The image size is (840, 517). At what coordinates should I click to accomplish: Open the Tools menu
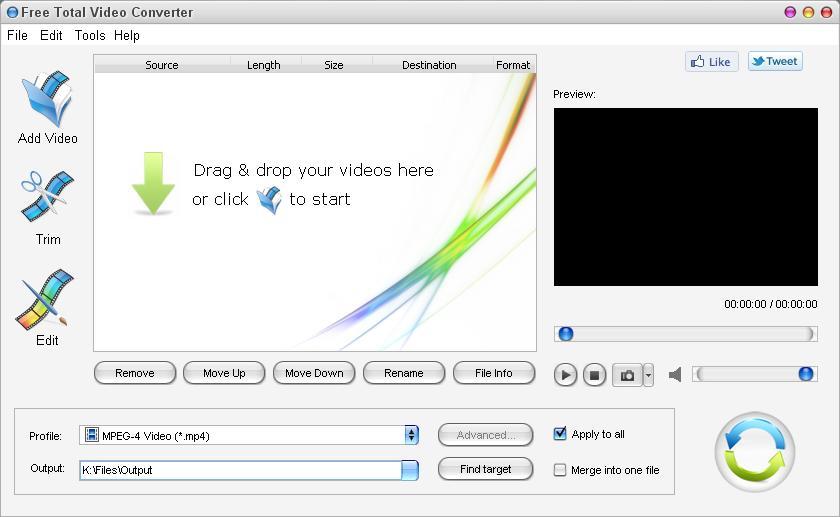[x=89, y=35]
